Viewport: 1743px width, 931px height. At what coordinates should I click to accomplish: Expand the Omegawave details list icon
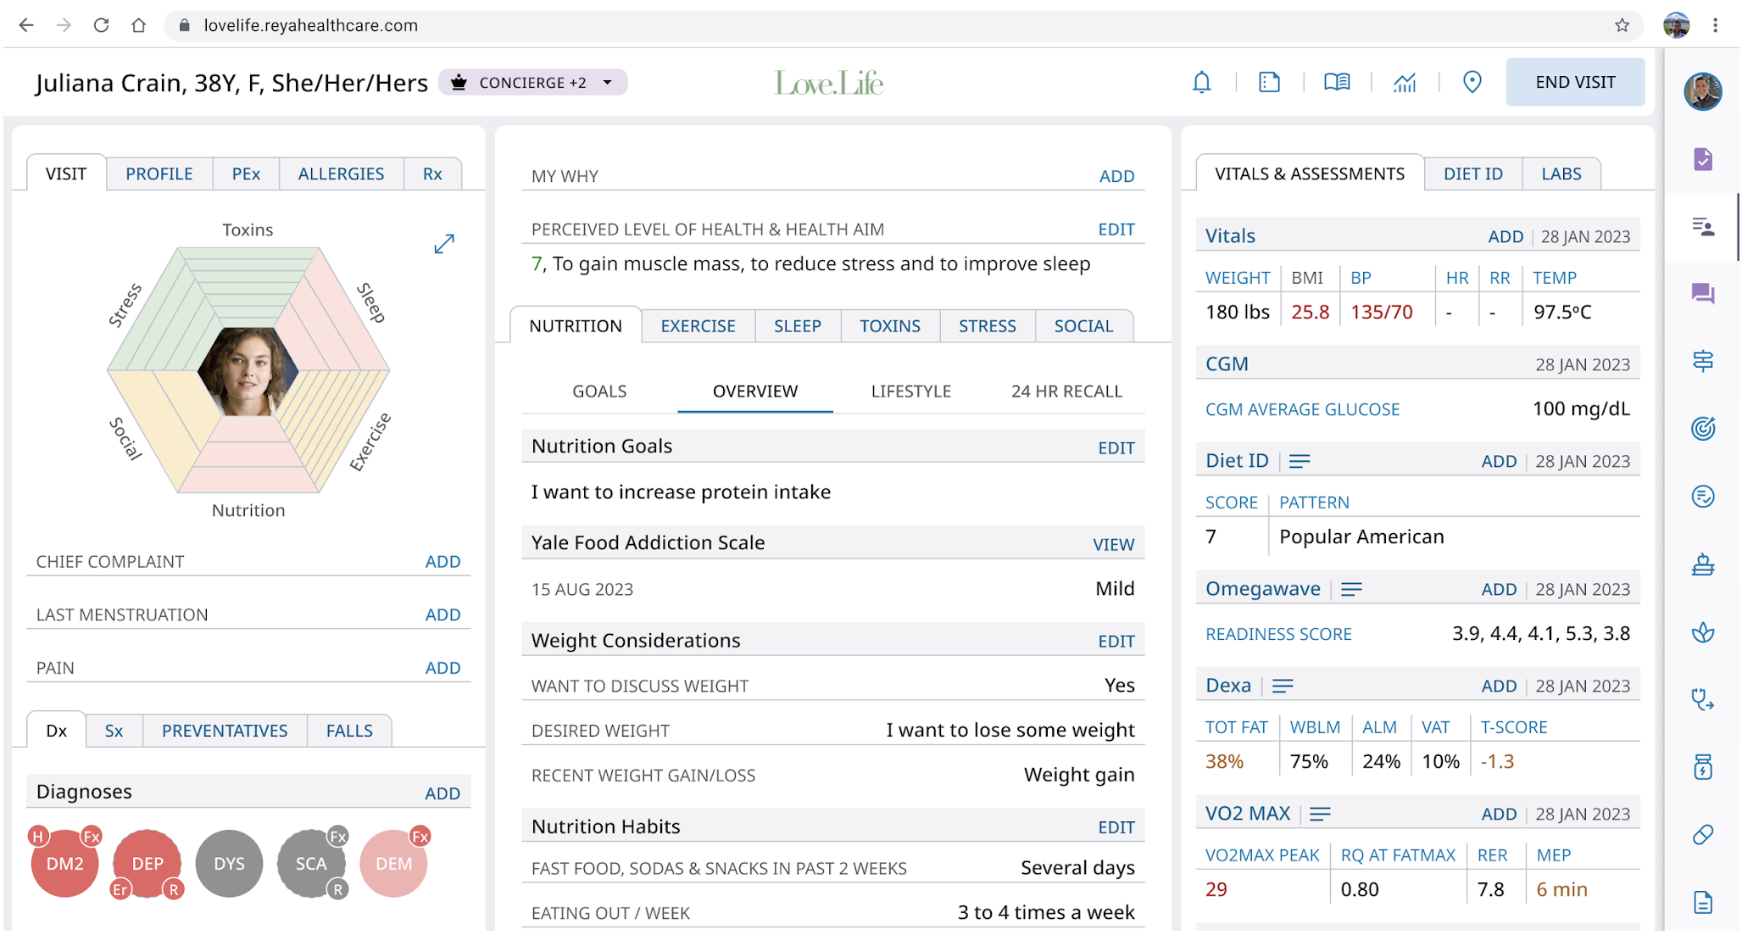coord(1351,590)
